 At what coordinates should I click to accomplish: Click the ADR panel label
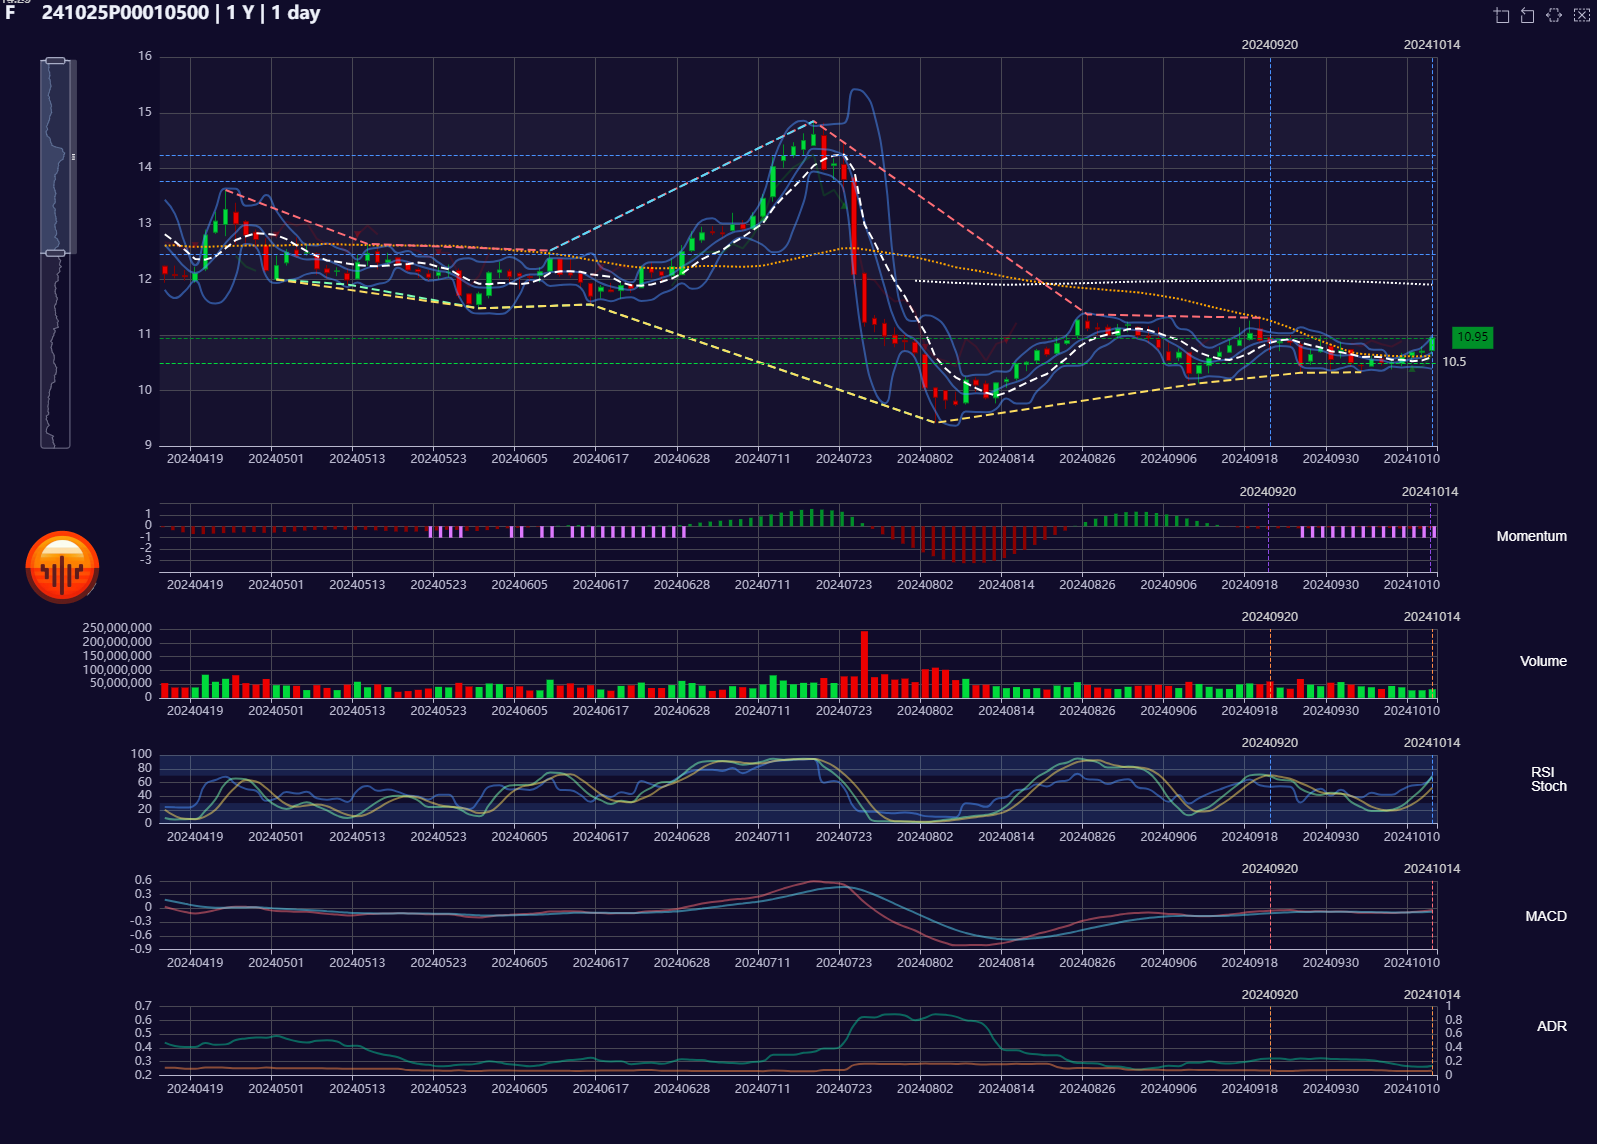pyautogui.click(x=1551, y=1027)
